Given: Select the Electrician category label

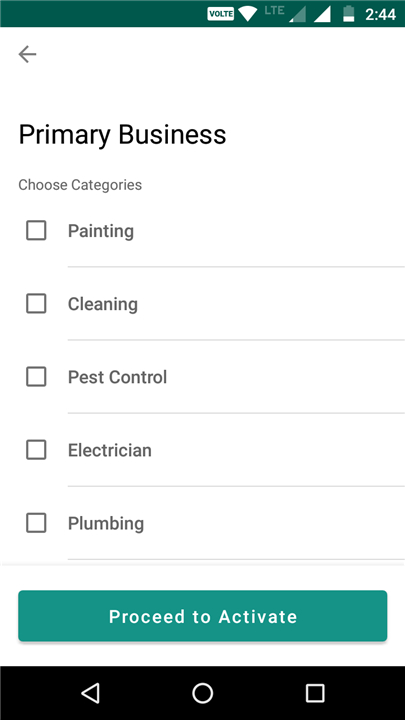Looking at the screenshot, I should [x=110, y=450].
